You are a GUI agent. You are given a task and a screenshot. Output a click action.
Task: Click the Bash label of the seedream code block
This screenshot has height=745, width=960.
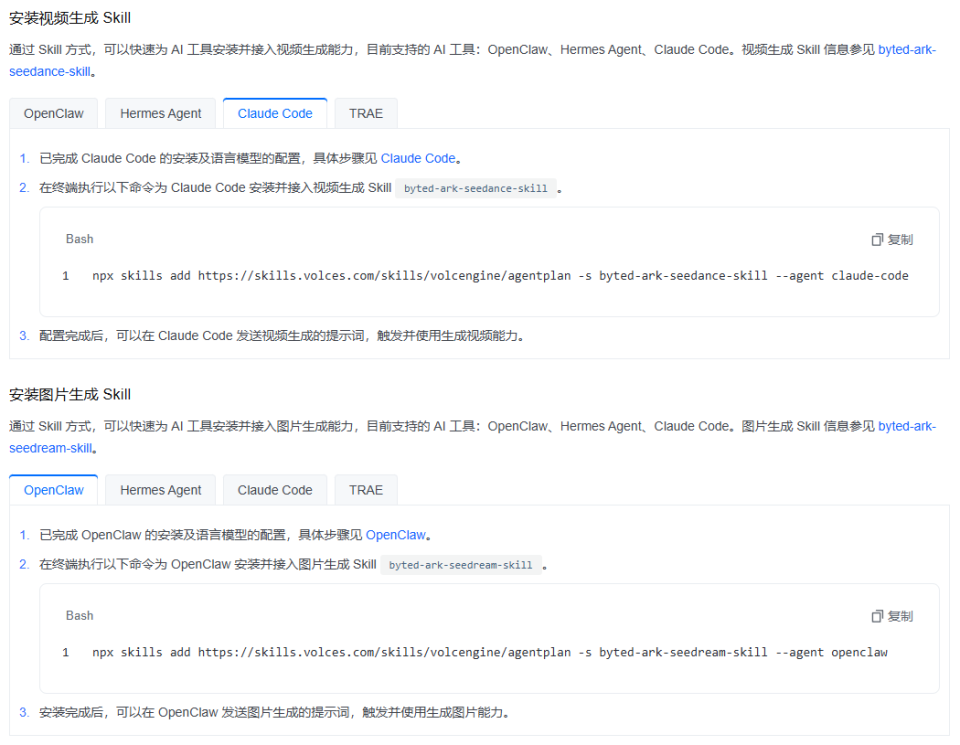coord(80,616)
